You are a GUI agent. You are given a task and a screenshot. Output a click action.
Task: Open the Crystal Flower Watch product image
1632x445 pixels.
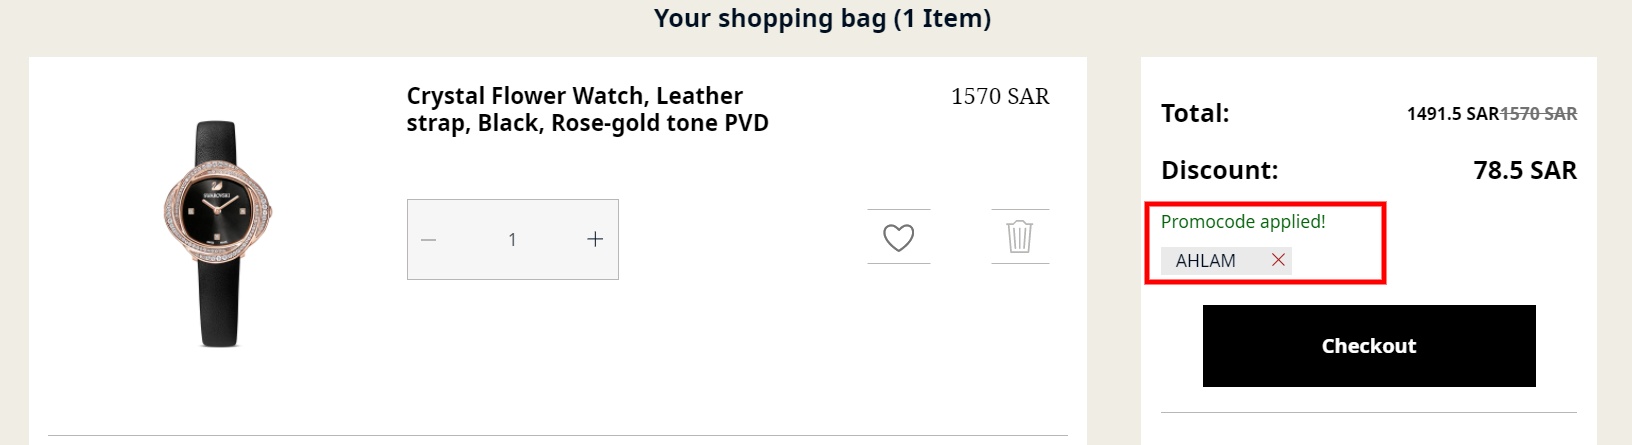pos(218,234)
